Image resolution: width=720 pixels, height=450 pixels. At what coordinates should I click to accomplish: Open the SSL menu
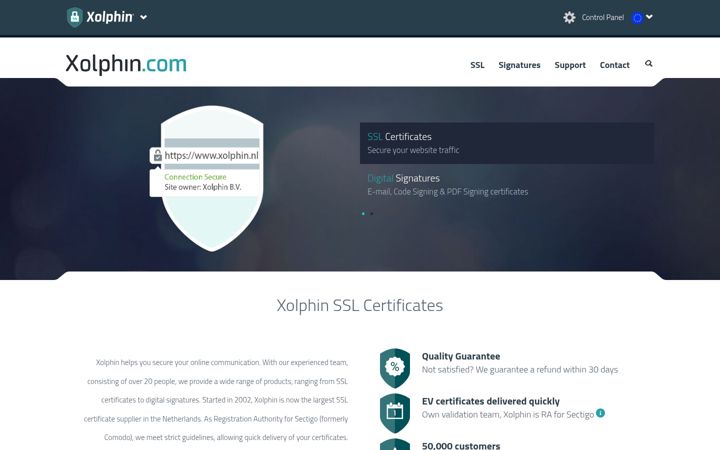coord(477,65)
